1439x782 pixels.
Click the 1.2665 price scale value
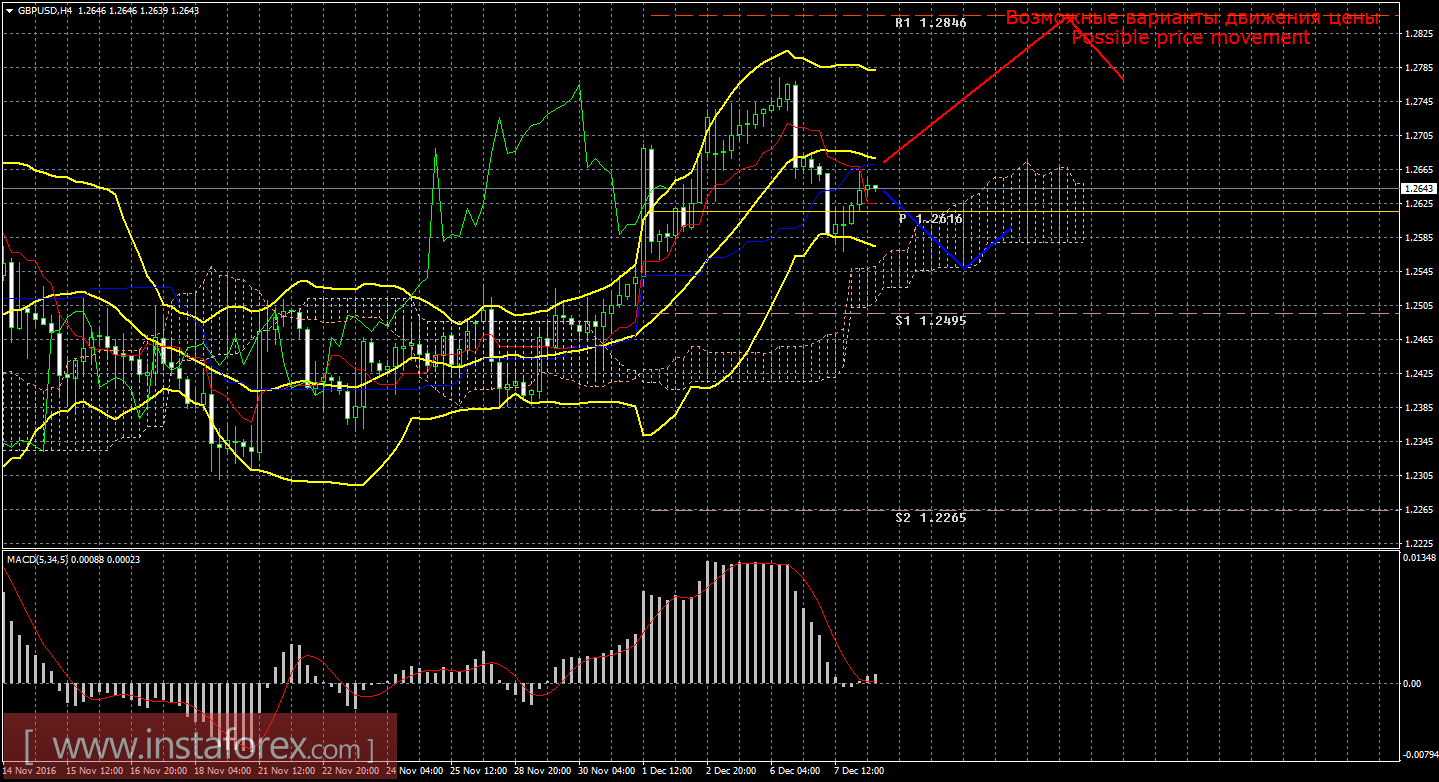(x=1417, y=170)
